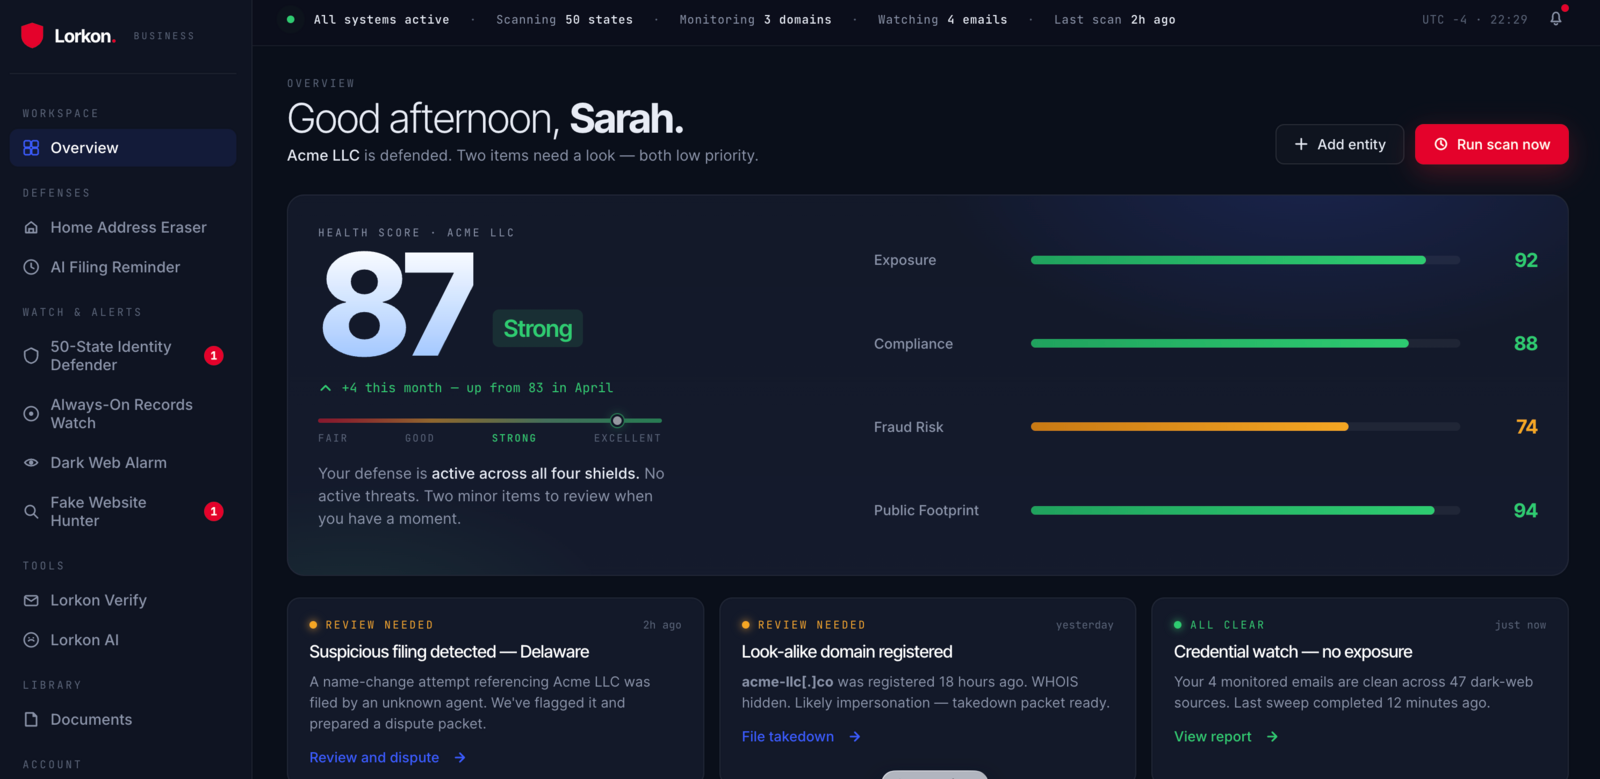Viewport: 1600px width, 779px height.
Task: Click the Overview grid icon
Action: tap(31, 148)
